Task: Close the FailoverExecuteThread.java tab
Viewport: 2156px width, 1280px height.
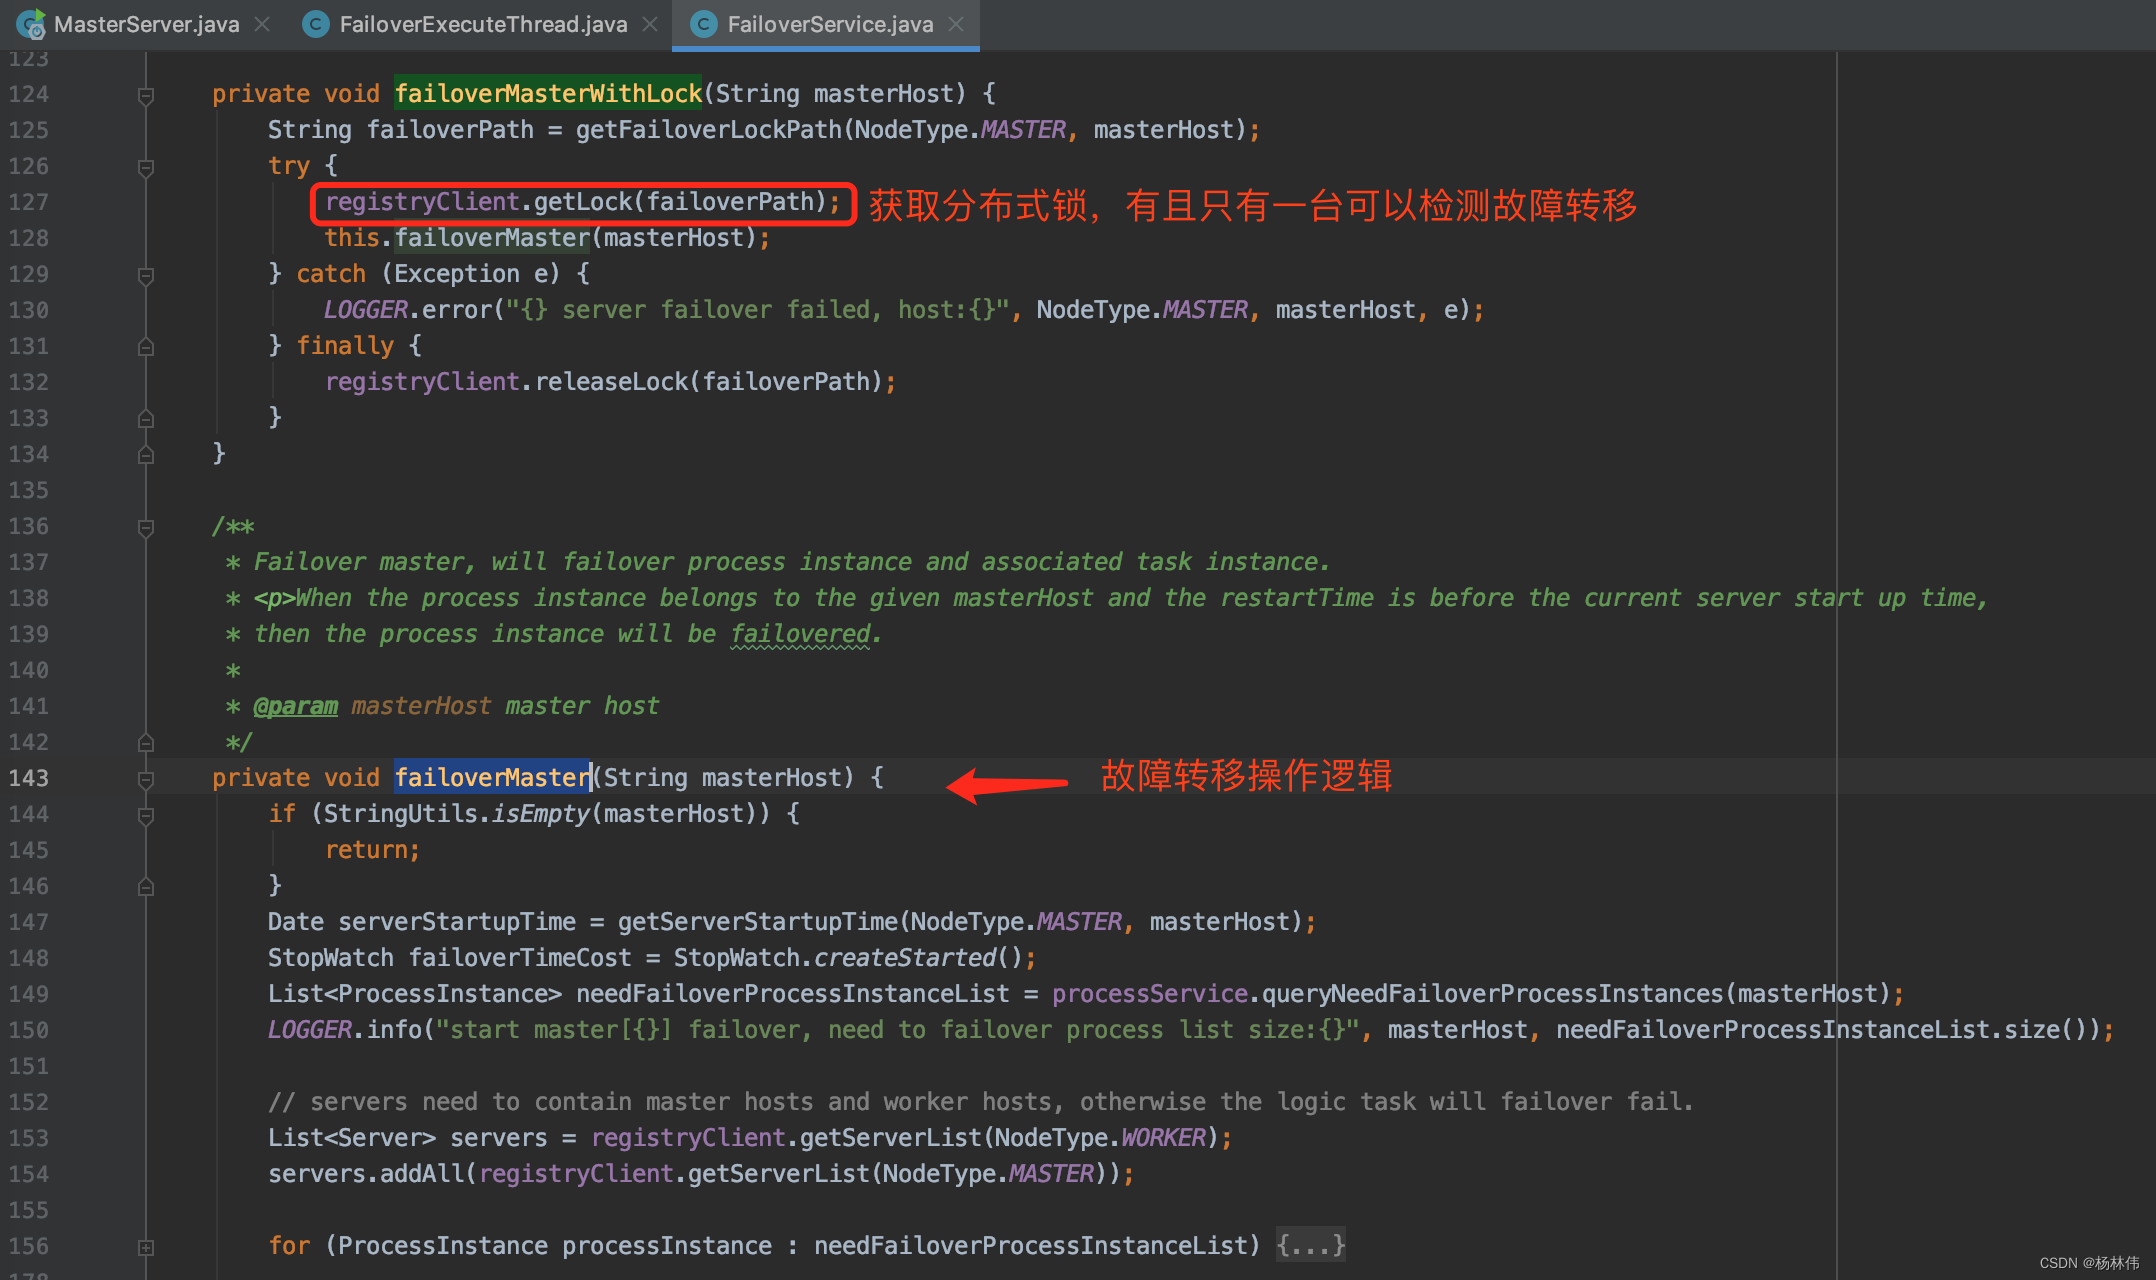Action: tap(650, 24)
